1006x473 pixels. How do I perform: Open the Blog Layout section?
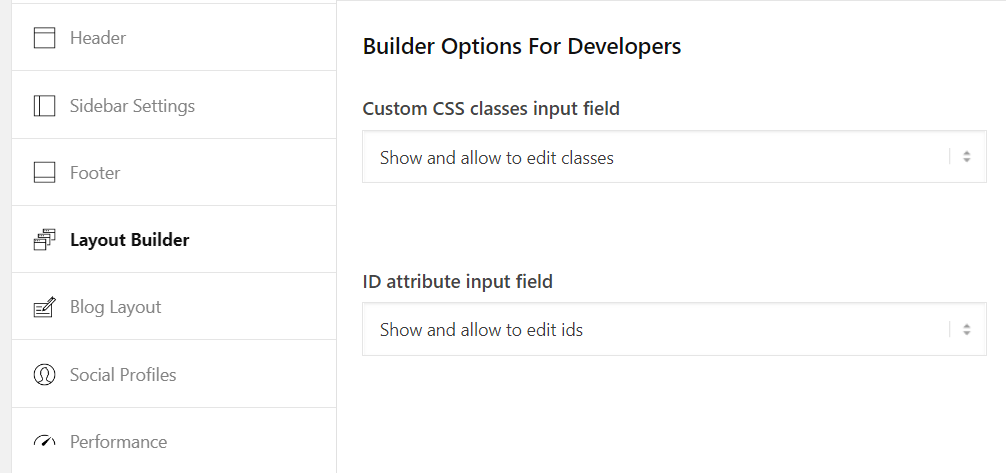[174, 306]
